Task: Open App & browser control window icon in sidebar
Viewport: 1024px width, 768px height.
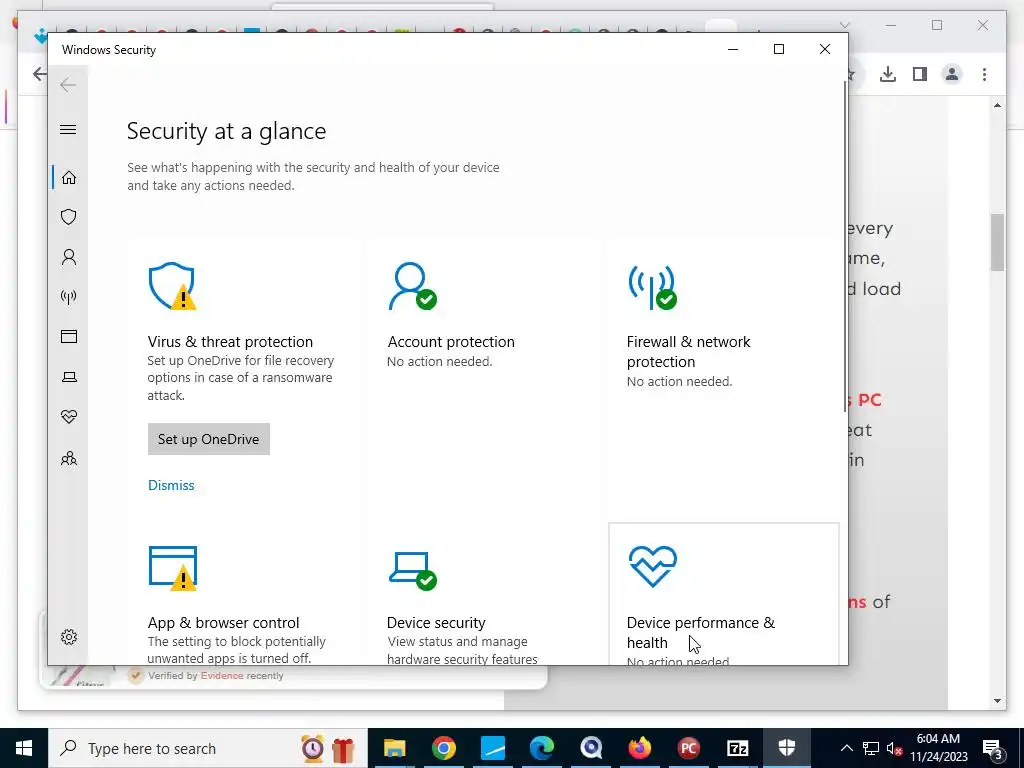Action: point(69,336)
